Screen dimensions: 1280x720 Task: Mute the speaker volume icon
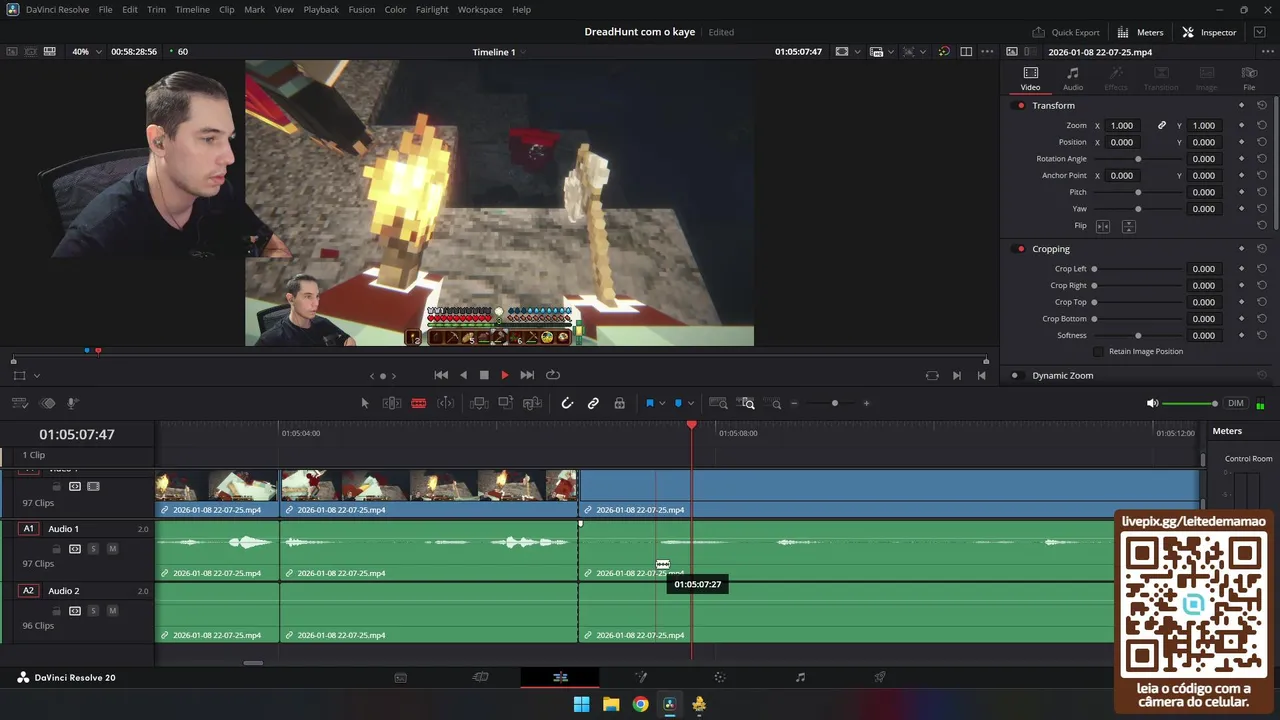[x=1152, y=403]
